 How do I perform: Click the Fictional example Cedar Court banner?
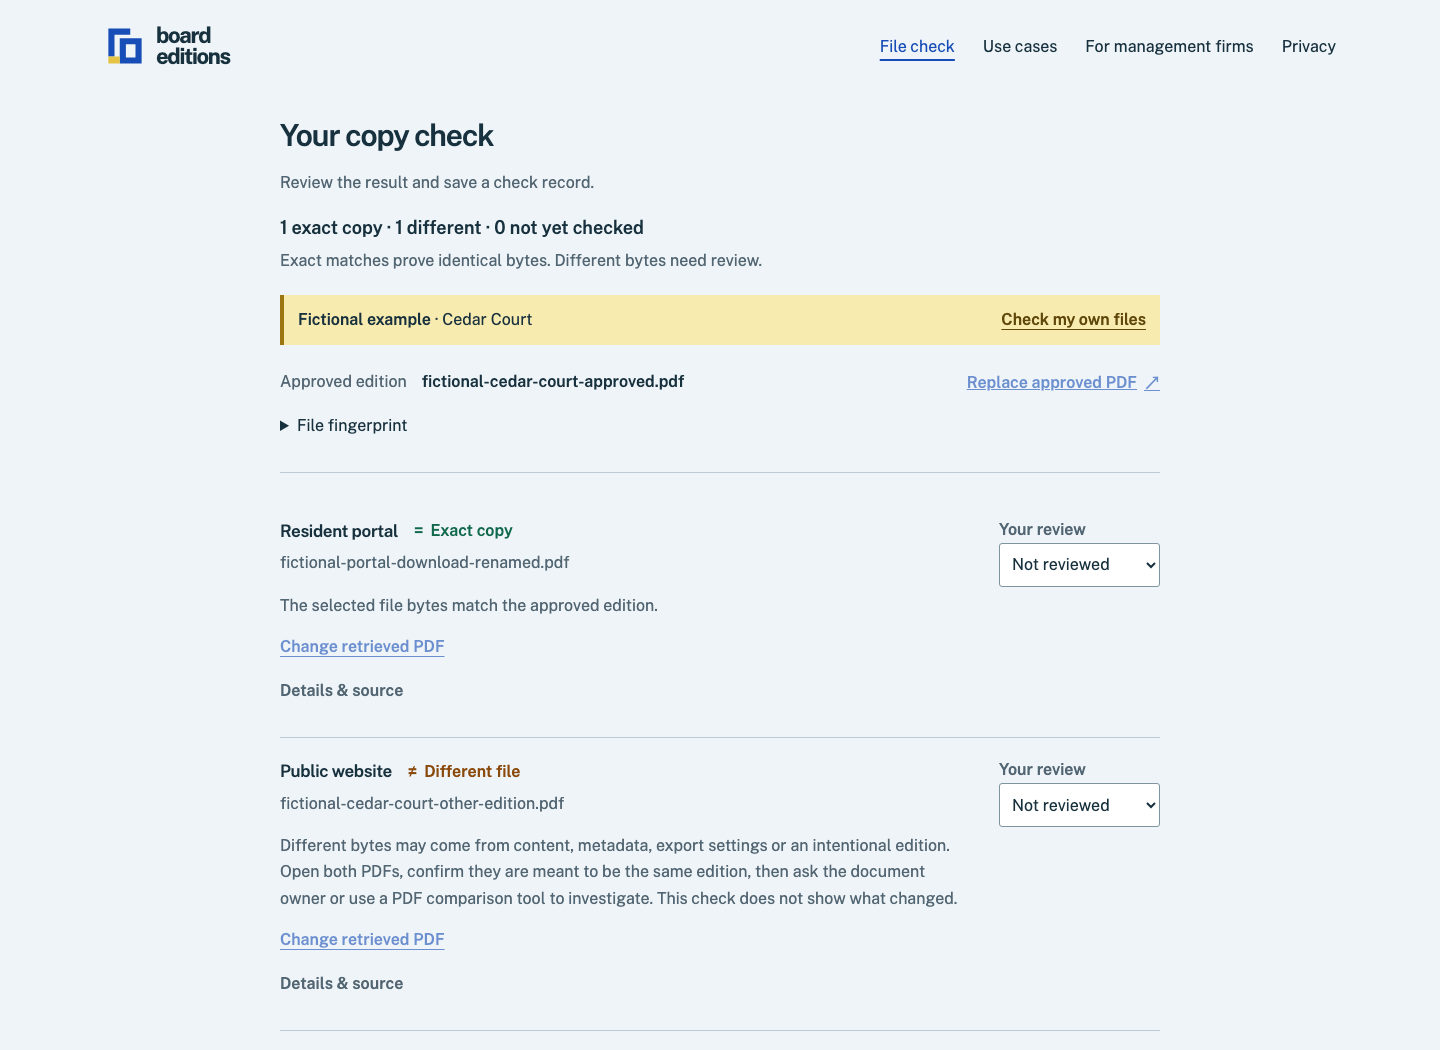(x=720, y=320)
